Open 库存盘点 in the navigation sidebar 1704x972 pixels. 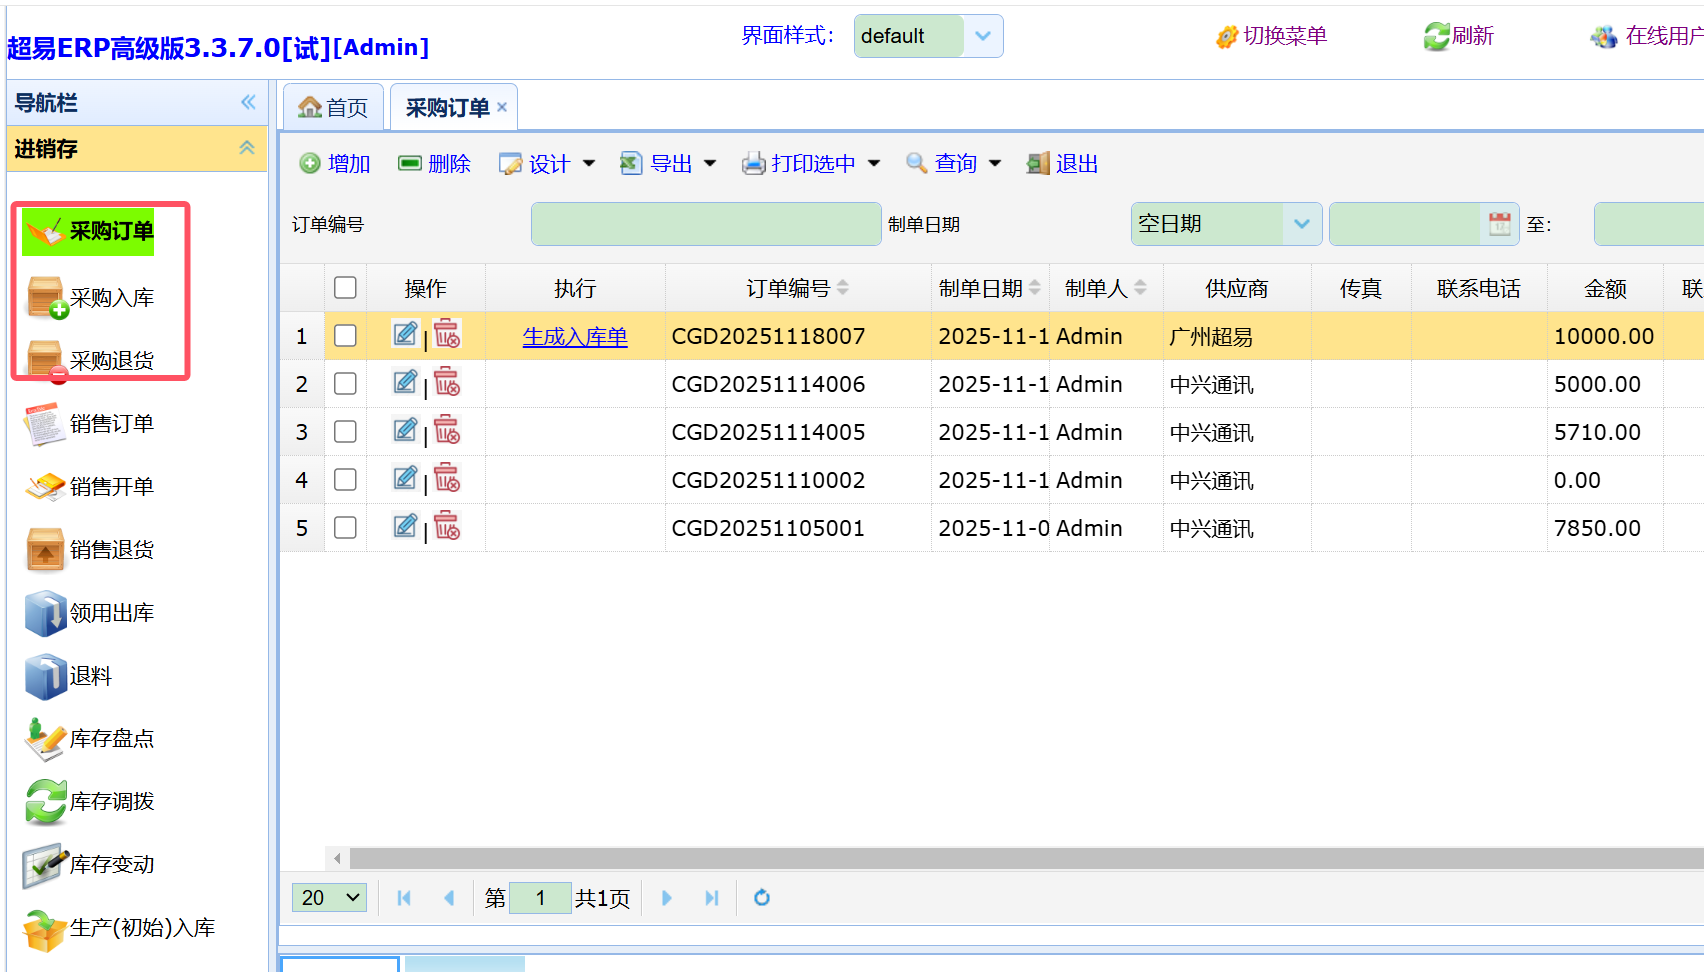[x=111, y=739]
